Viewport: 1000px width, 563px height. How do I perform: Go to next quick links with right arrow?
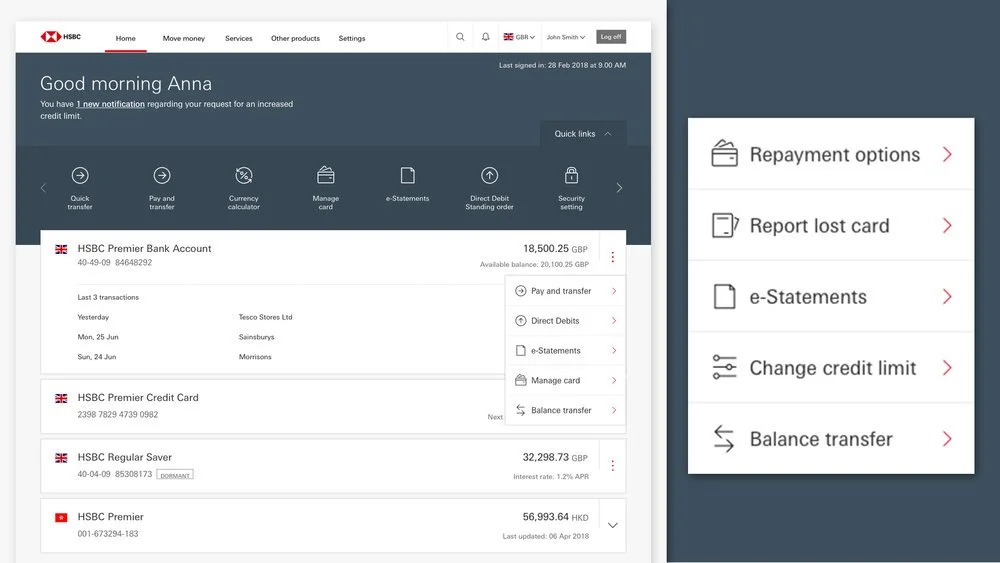click(619, 187)
